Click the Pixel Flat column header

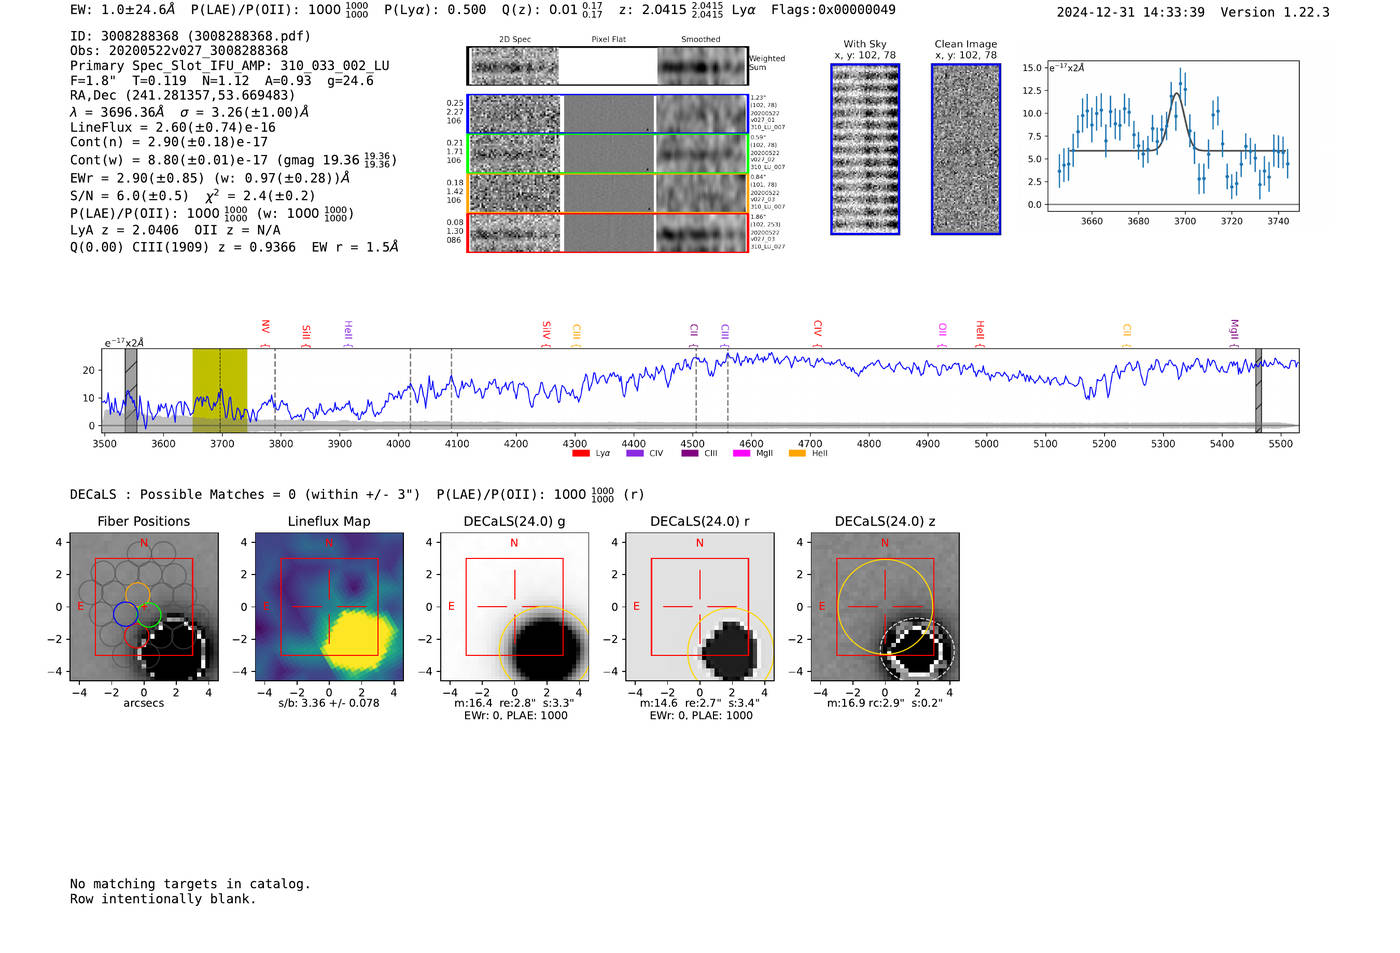point(608,39)
